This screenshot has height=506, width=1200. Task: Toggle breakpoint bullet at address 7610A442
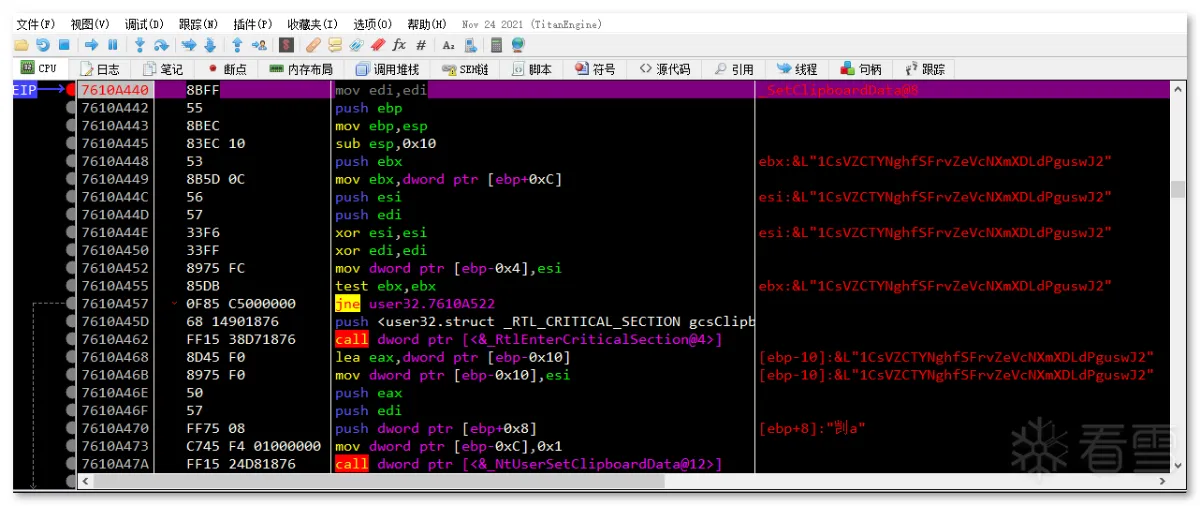(71, 108)
